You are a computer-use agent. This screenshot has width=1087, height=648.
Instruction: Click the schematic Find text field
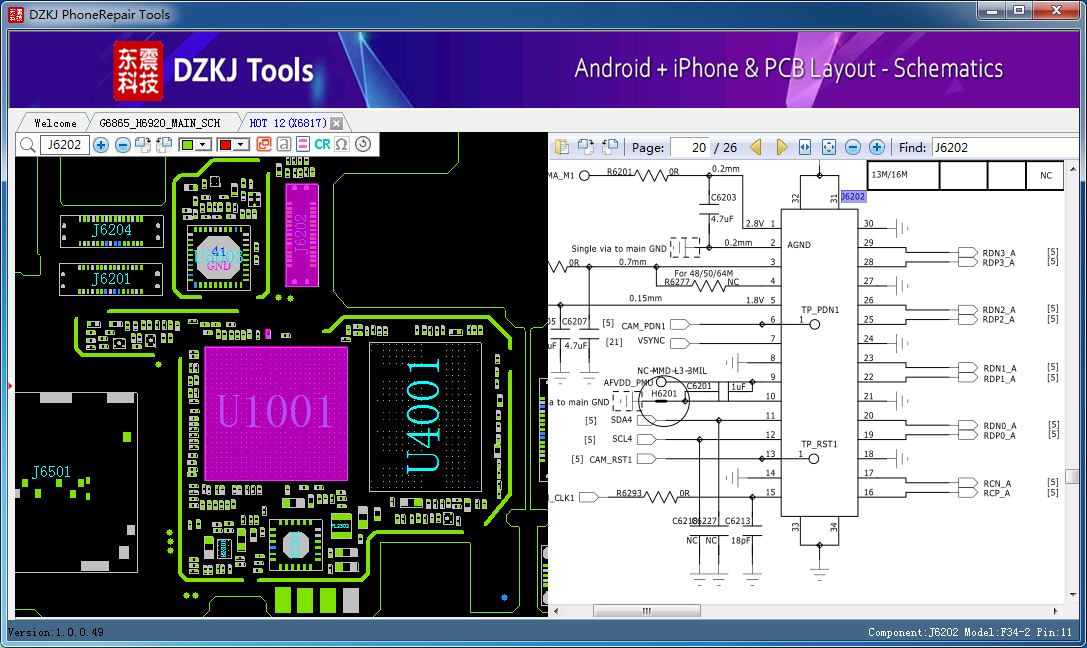click(x=1004, y=148)
